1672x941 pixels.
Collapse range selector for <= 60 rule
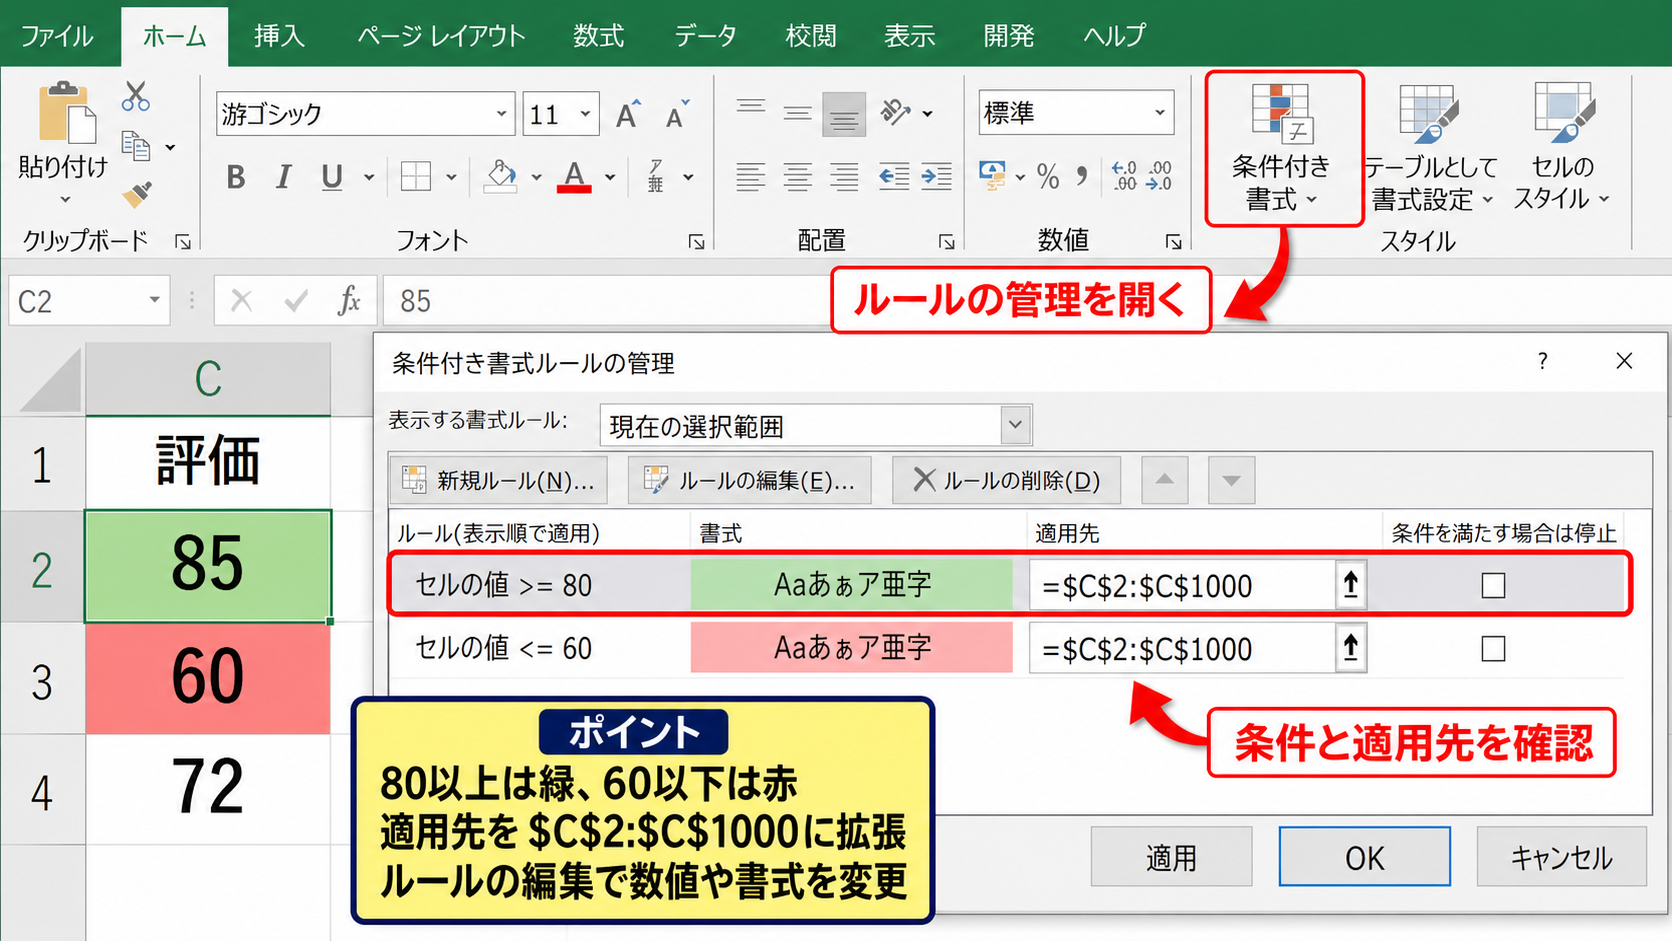[x=1351, y=649]
